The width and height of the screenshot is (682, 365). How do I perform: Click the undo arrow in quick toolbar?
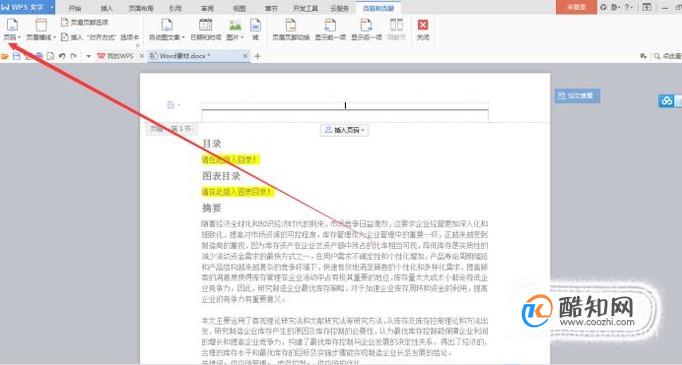(62, 56)
